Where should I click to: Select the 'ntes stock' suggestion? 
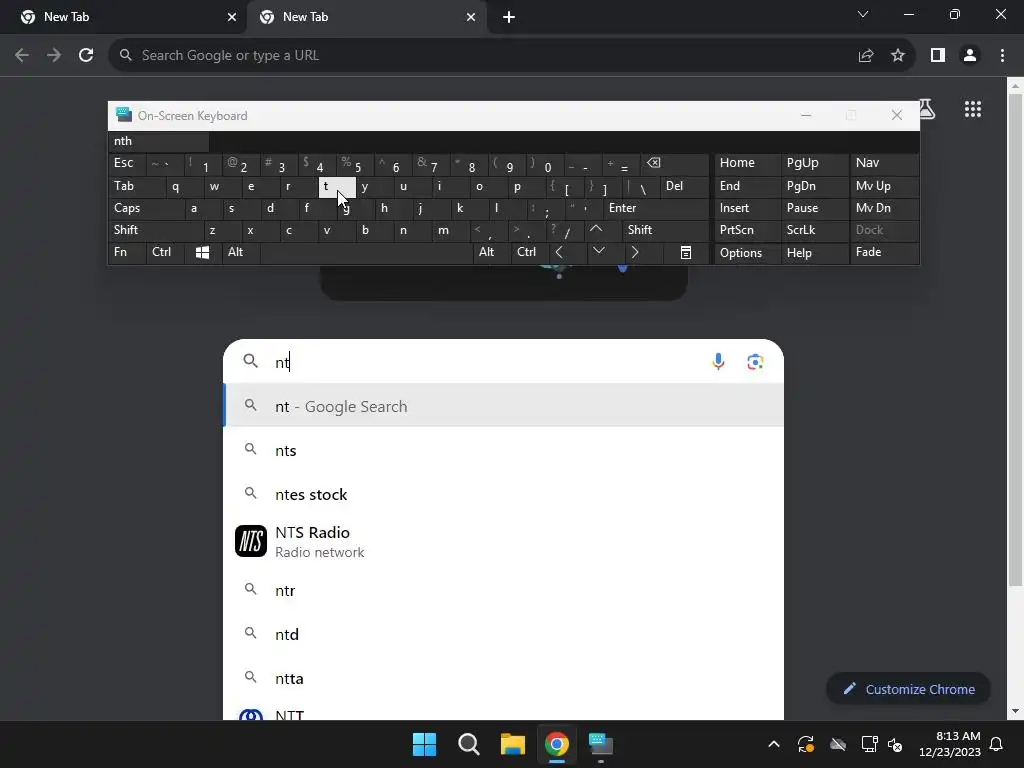coord(504,494)
